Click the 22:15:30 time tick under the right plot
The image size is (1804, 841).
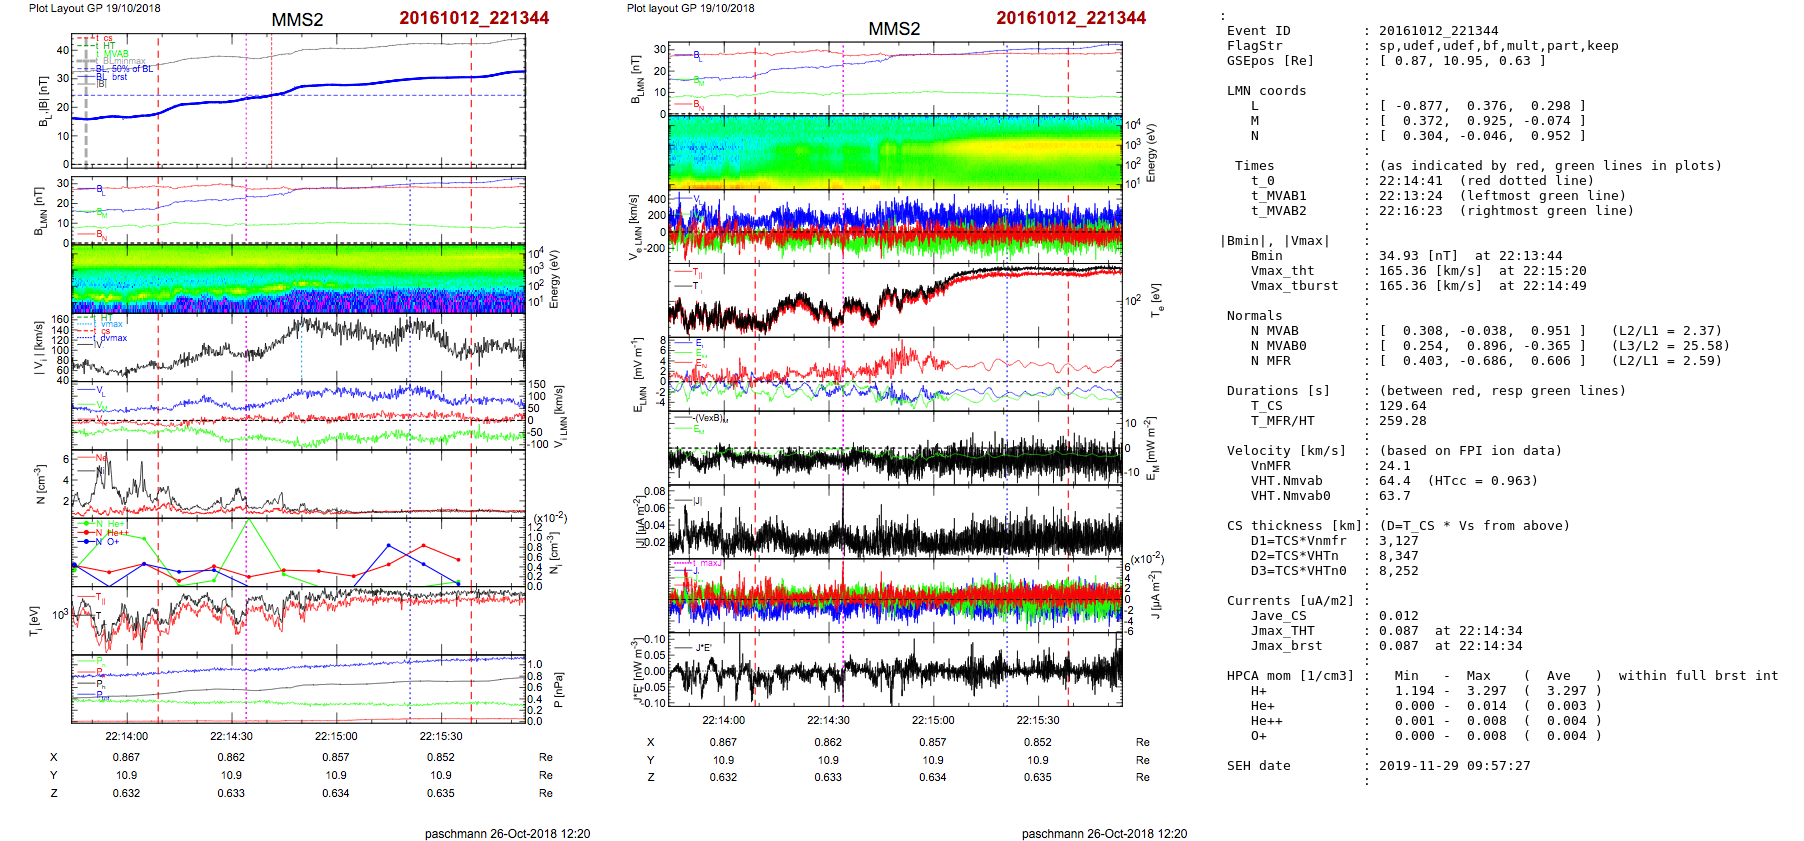(x=1037, y=720)
